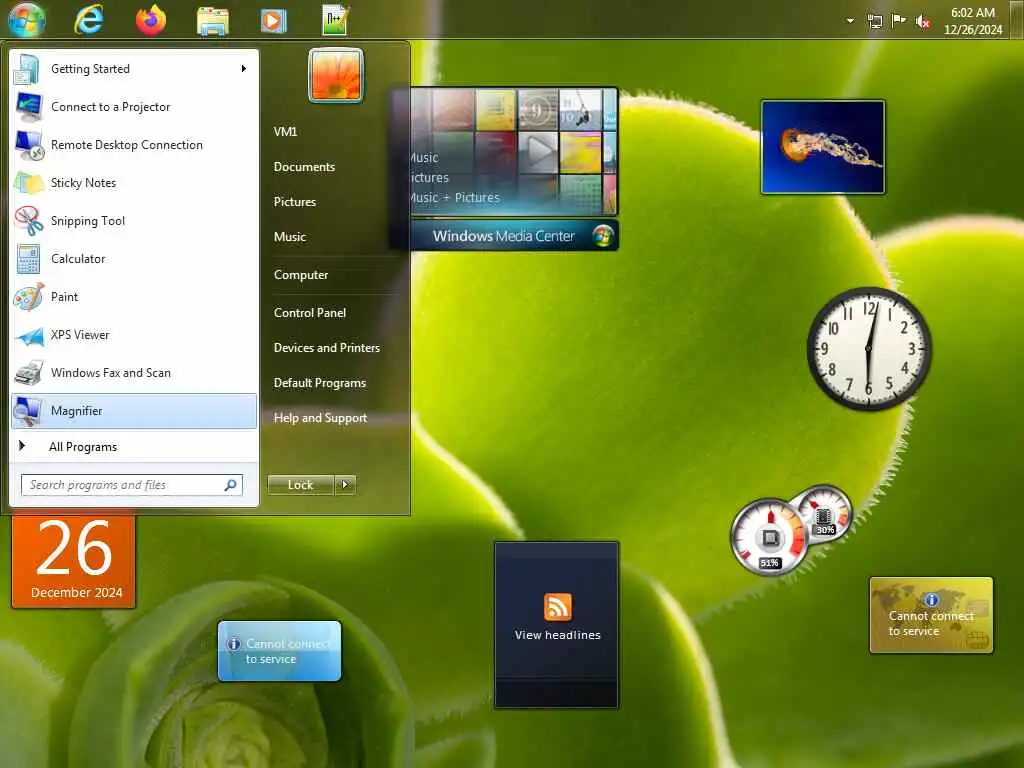Viewport: 1024px width, 768px height.
Task: Click the Calculator icon
Action: tap(29, 259)
